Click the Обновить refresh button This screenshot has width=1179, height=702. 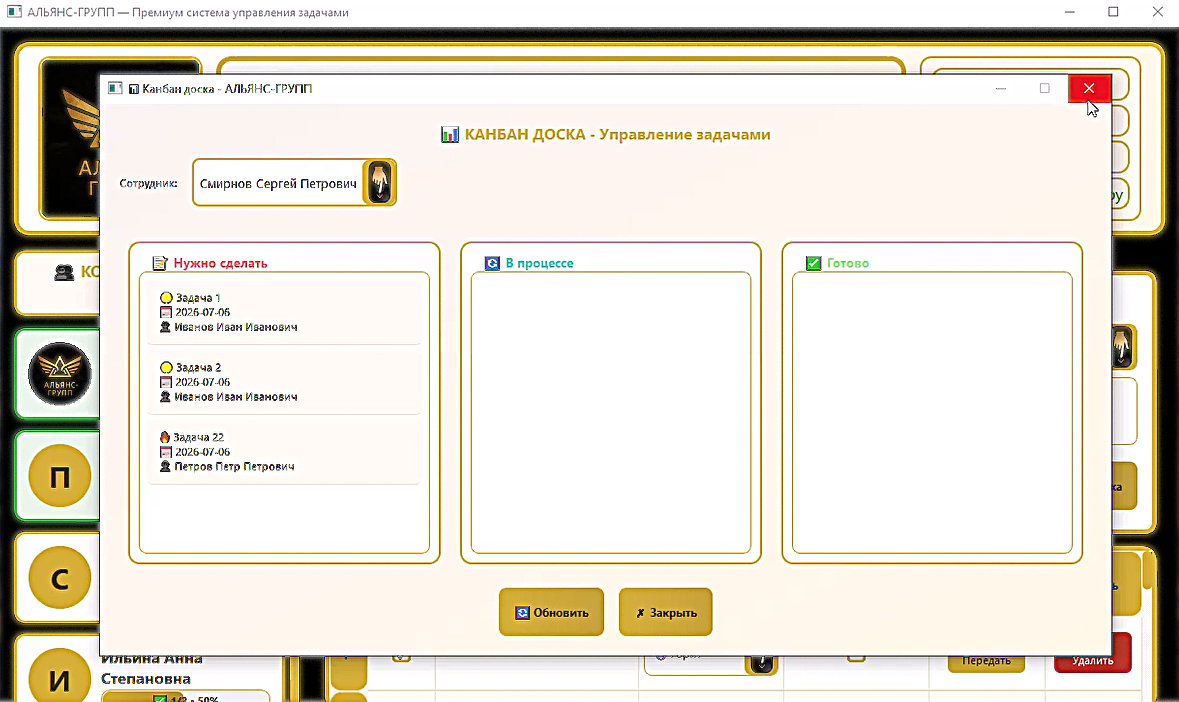(x=551, y=612)
